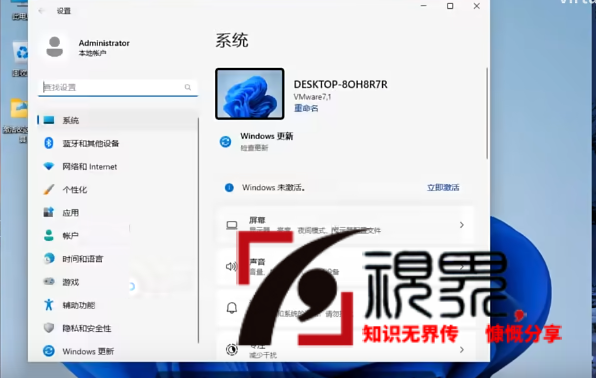Expand the bottom focus row chevron

pos(461,349)
